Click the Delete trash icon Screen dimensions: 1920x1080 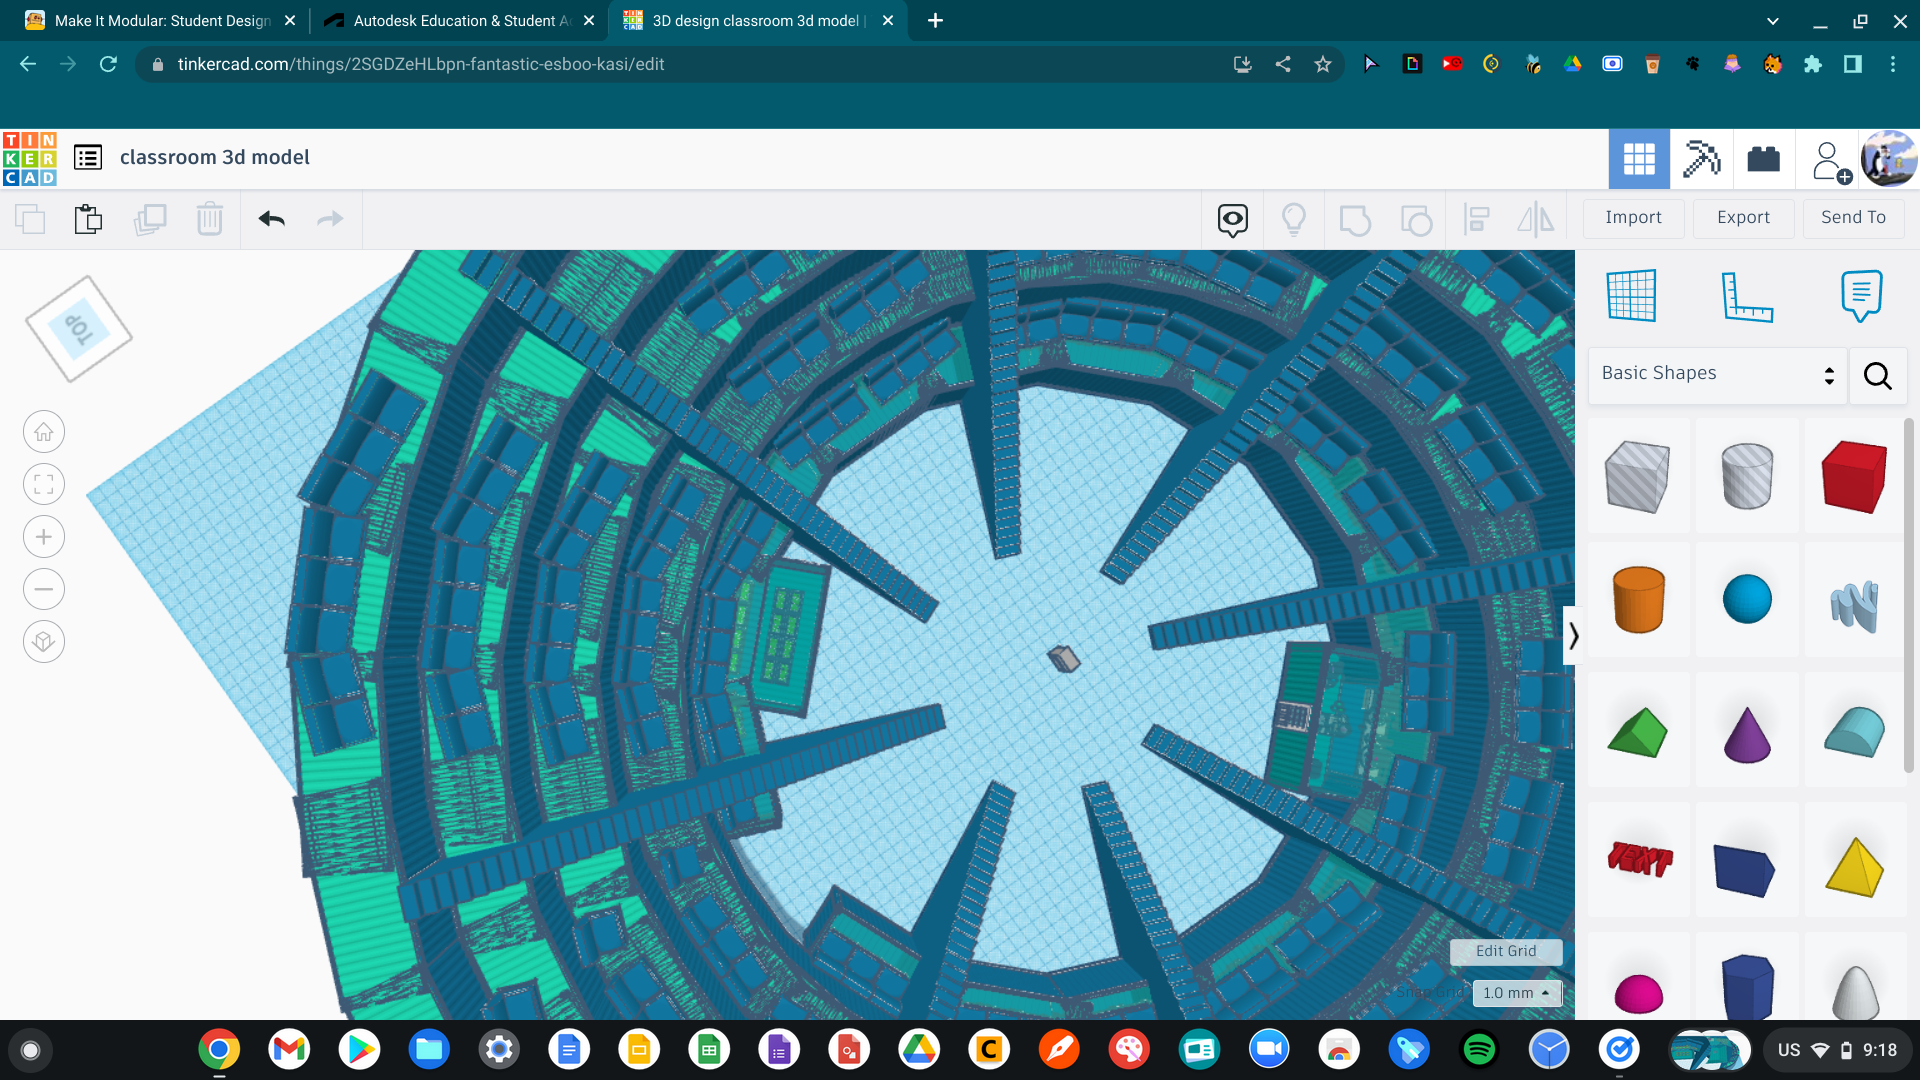(x=210, y=218)
